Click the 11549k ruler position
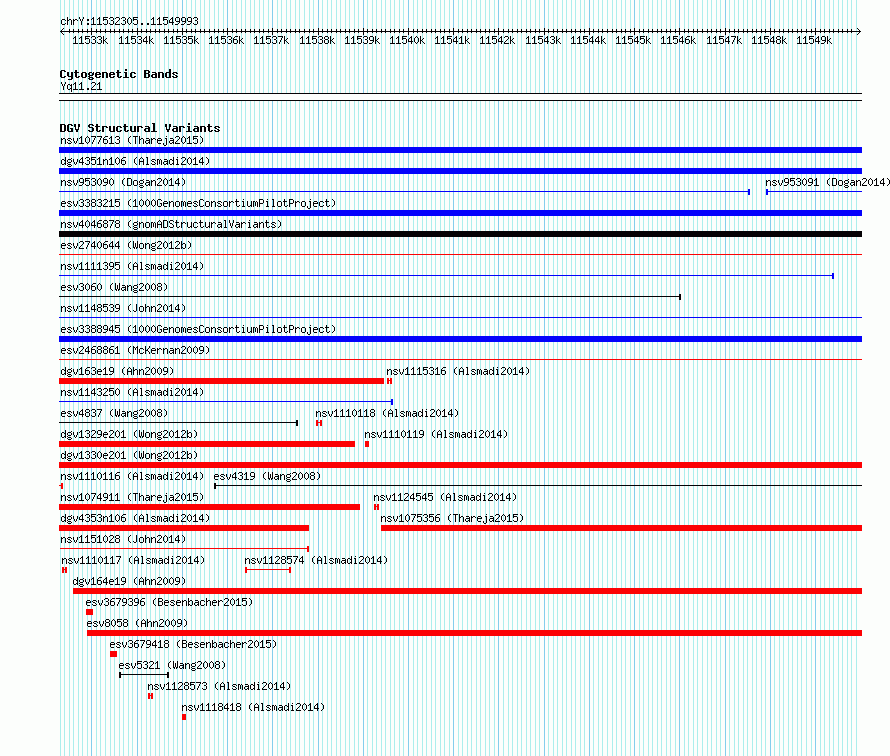 [814, 40]
